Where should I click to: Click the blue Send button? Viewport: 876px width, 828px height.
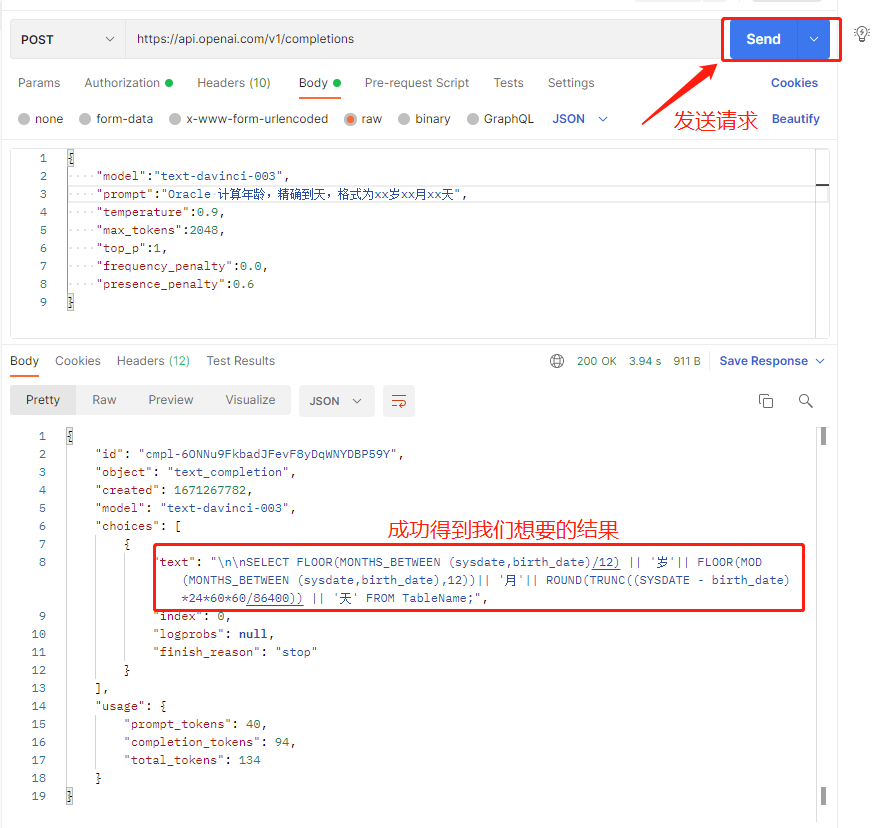pyautogui.click(x=763, y=39)
